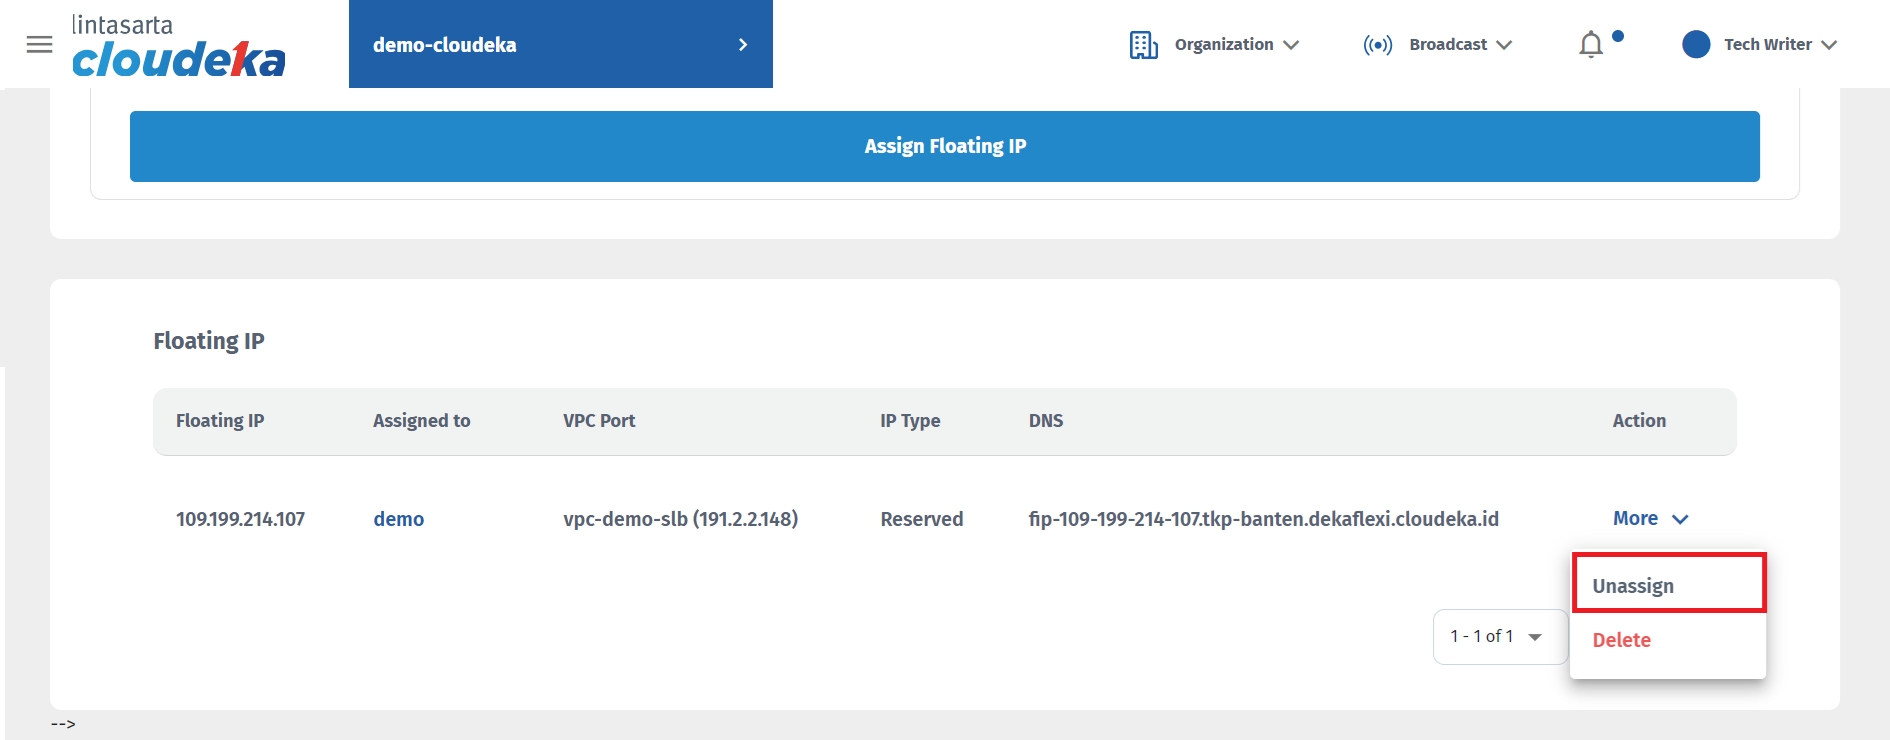
Task: Expand the Broadcast dropdown chevron
Action: [x=1504, y=45]
